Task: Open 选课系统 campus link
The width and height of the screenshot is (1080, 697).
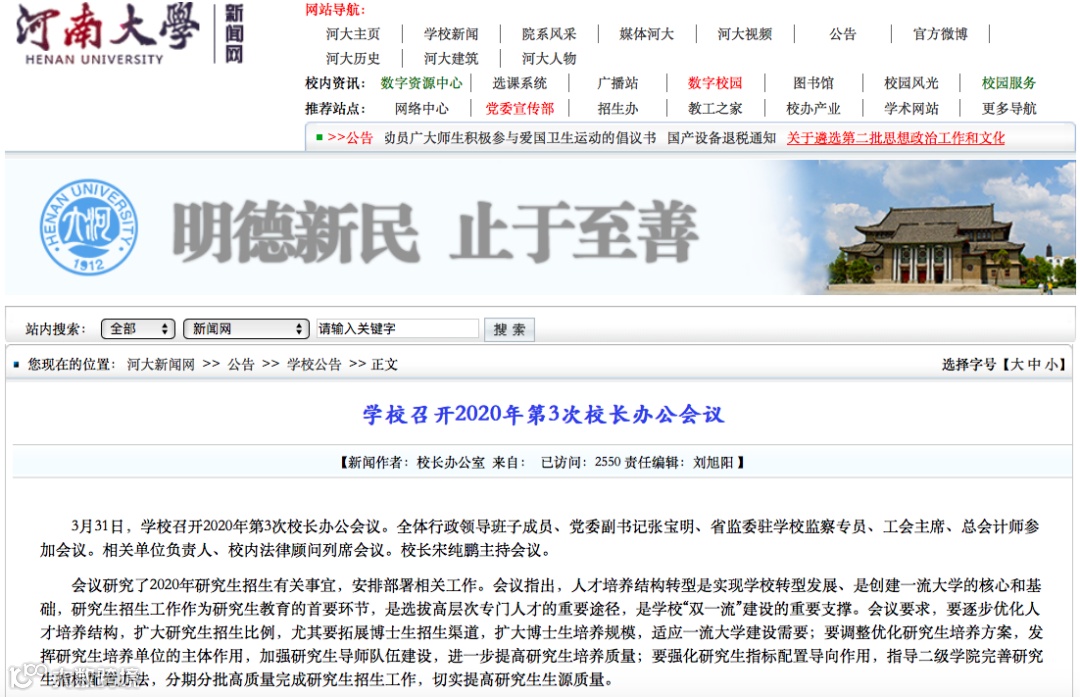Action: tap(519, 83)
